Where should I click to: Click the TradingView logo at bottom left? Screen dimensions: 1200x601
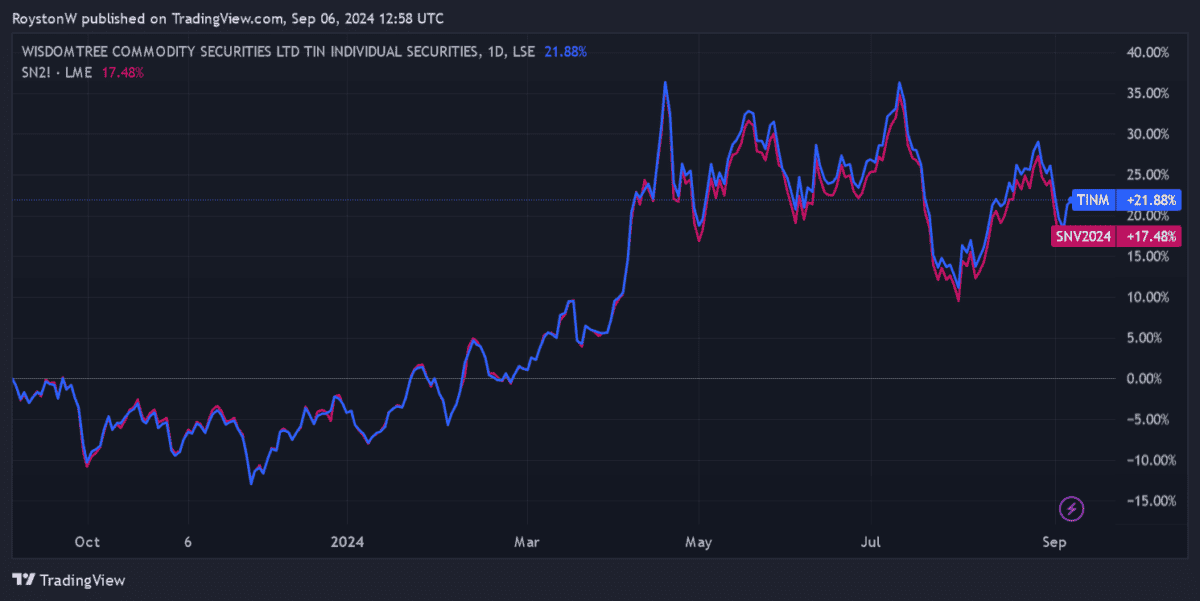[x=69, y=580]
